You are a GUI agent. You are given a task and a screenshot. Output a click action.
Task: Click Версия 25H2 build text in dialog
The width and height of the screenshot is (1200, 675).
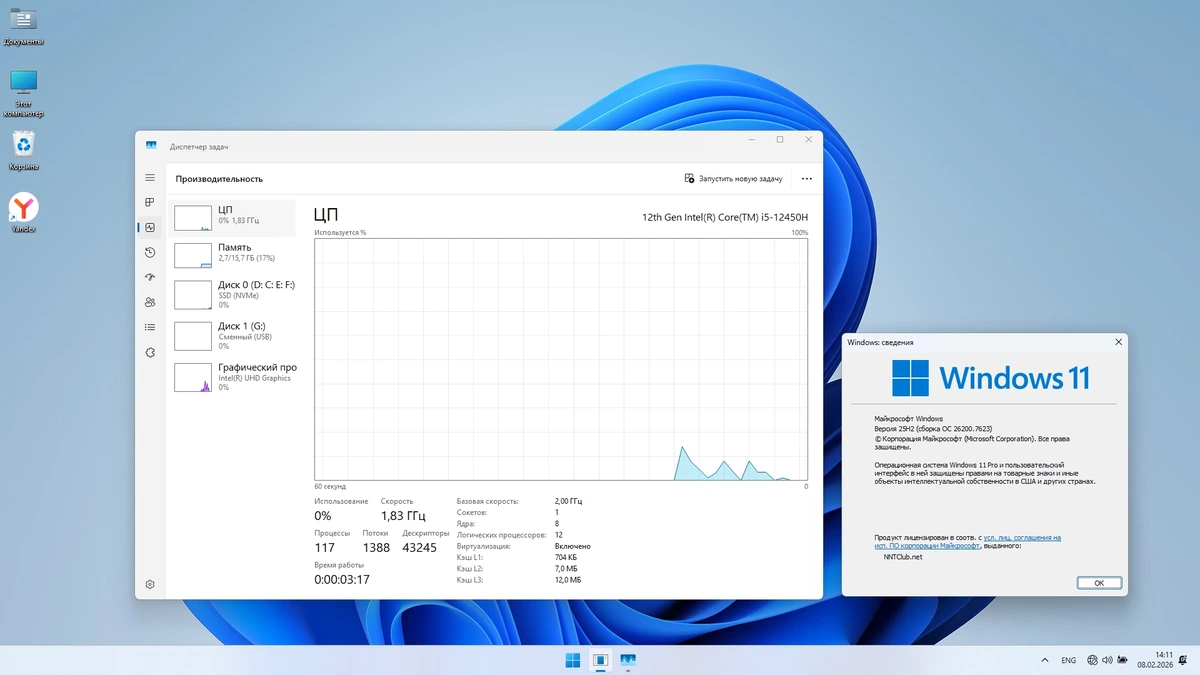point(933,428)
